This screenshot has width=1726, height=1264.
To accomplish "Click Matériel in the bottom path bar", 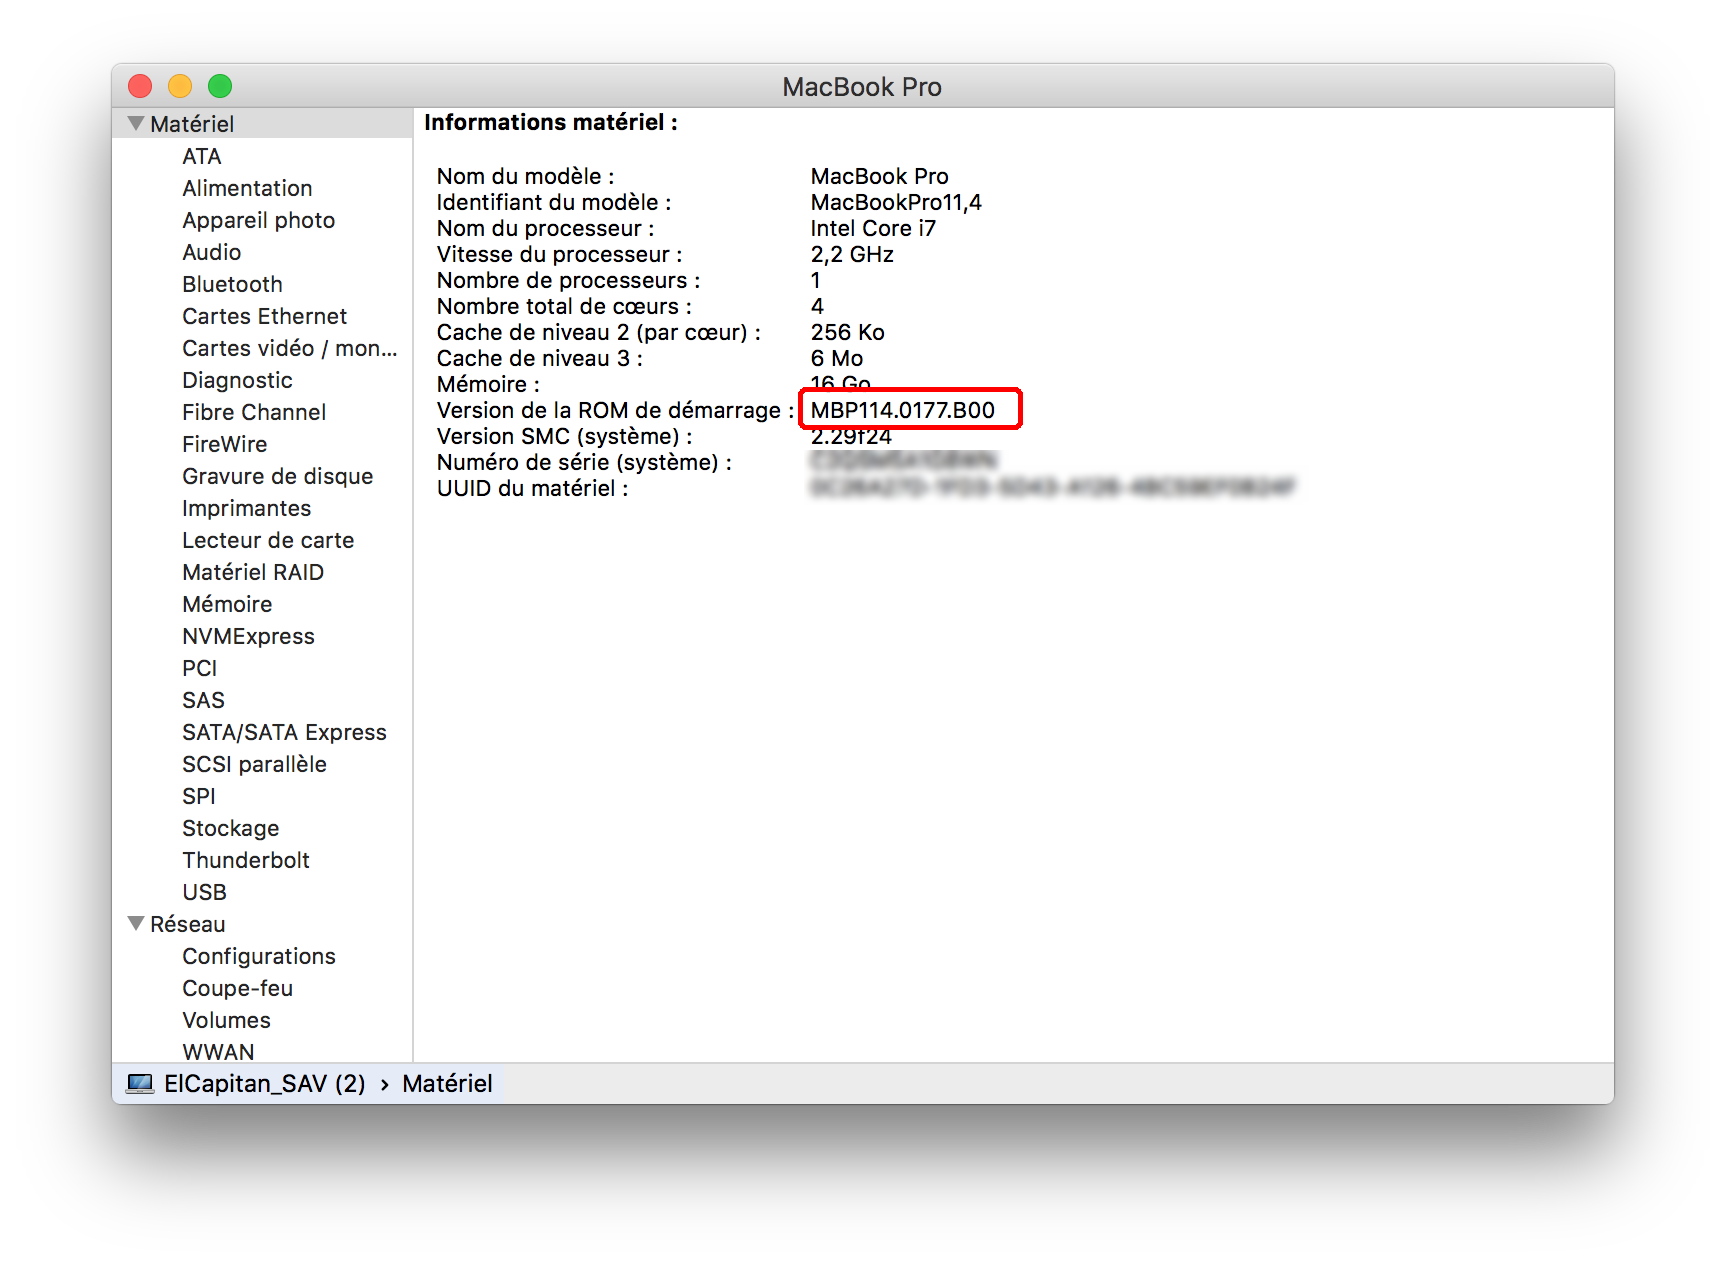I will pyautogui.click(x=447, y=1084).
